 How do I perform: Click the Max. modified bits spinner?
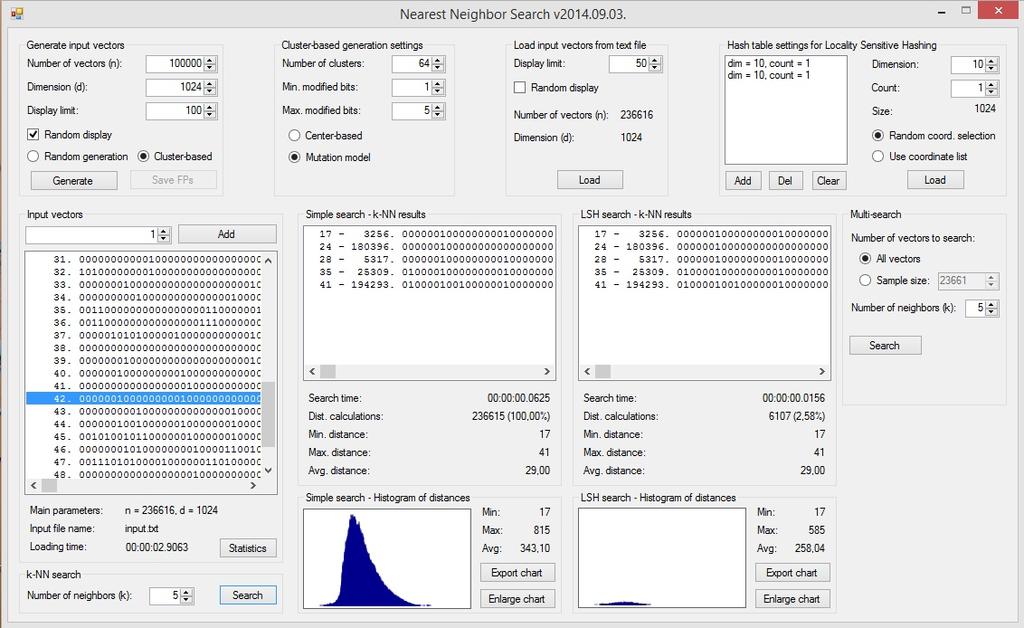tap(438, 111)
